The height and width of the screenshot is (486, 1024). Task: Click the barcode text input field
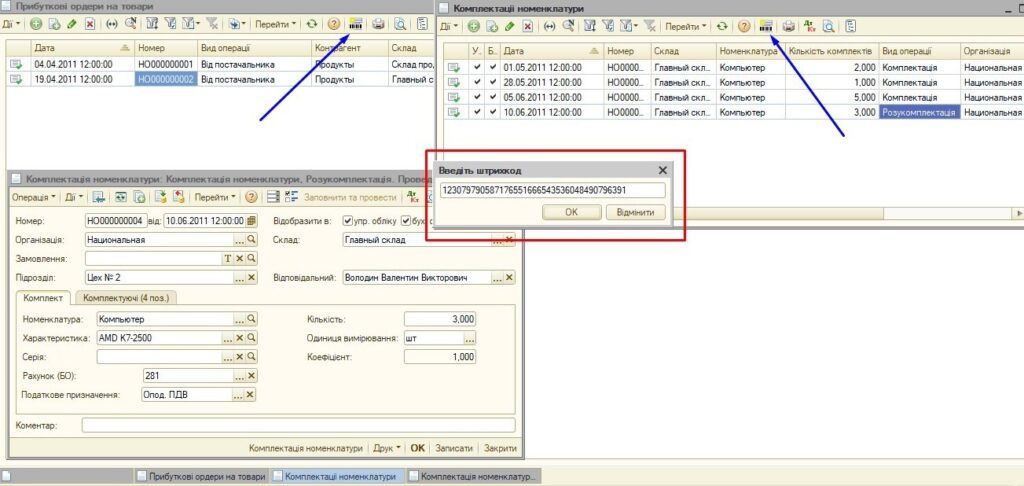coord(552,190)
